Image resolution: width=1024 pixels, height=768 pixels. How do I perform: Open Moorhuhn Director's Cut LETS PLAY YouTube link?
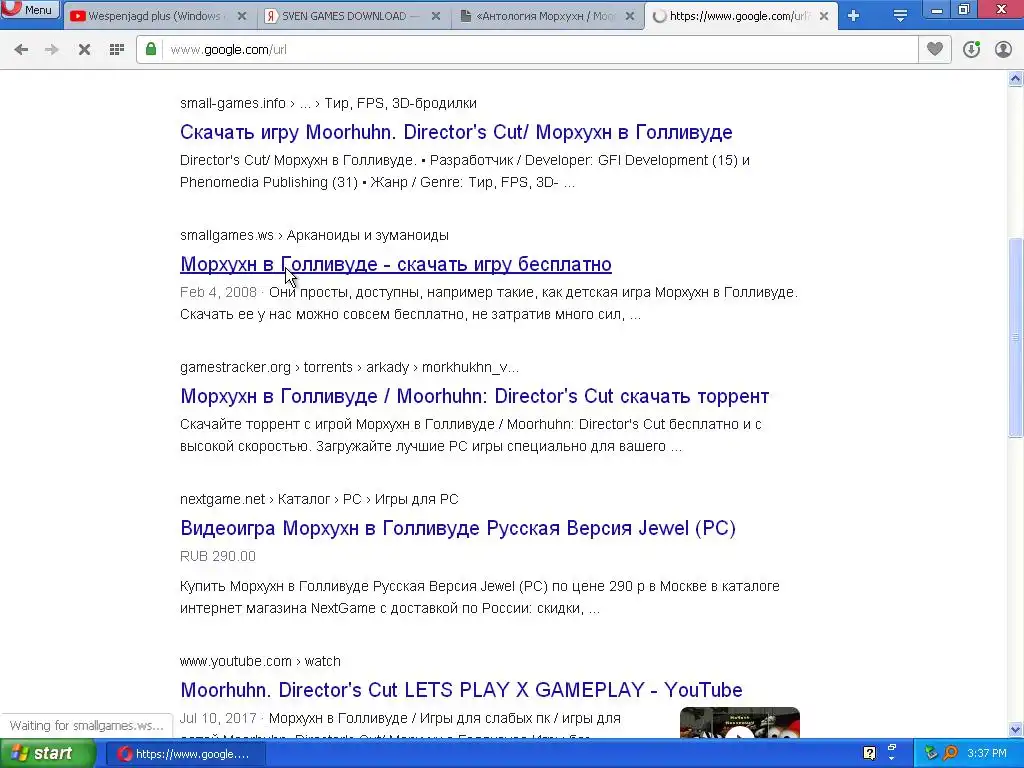coord(461,690)
